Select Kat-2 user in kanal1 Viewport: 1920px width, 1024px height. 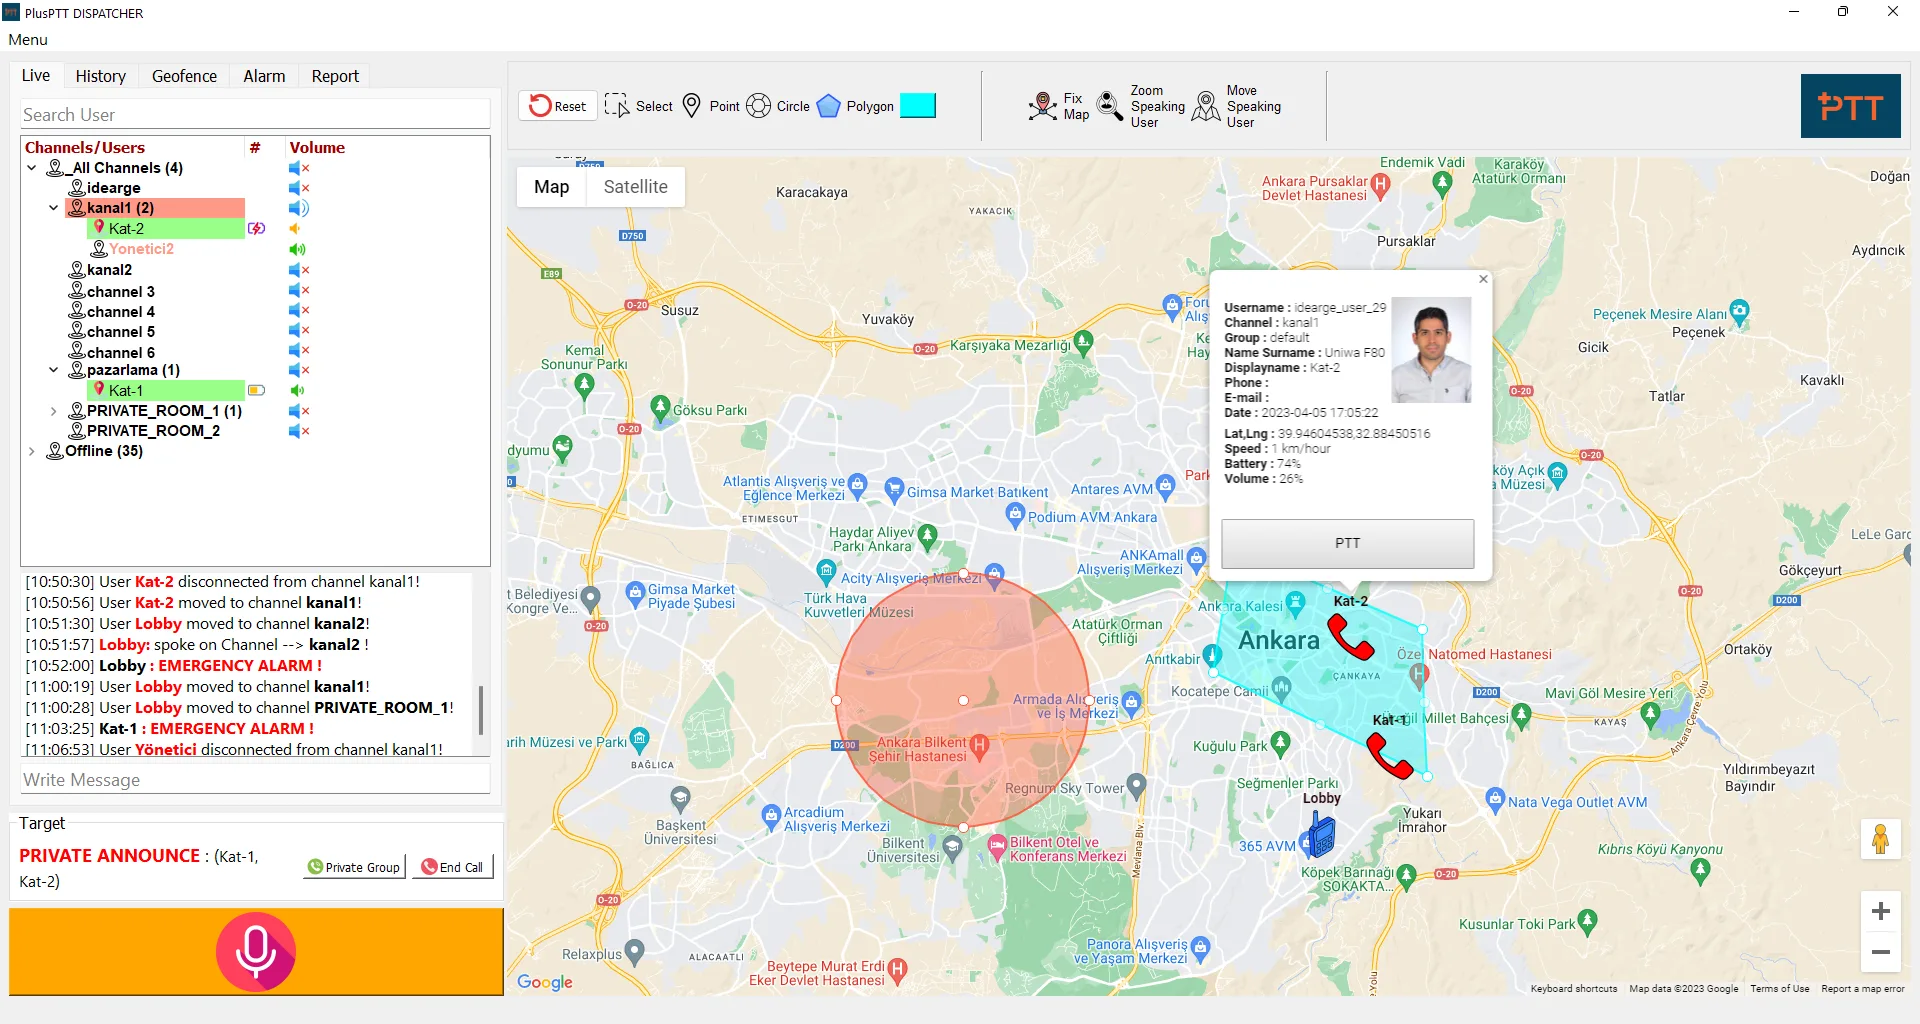tap(166, 229)
